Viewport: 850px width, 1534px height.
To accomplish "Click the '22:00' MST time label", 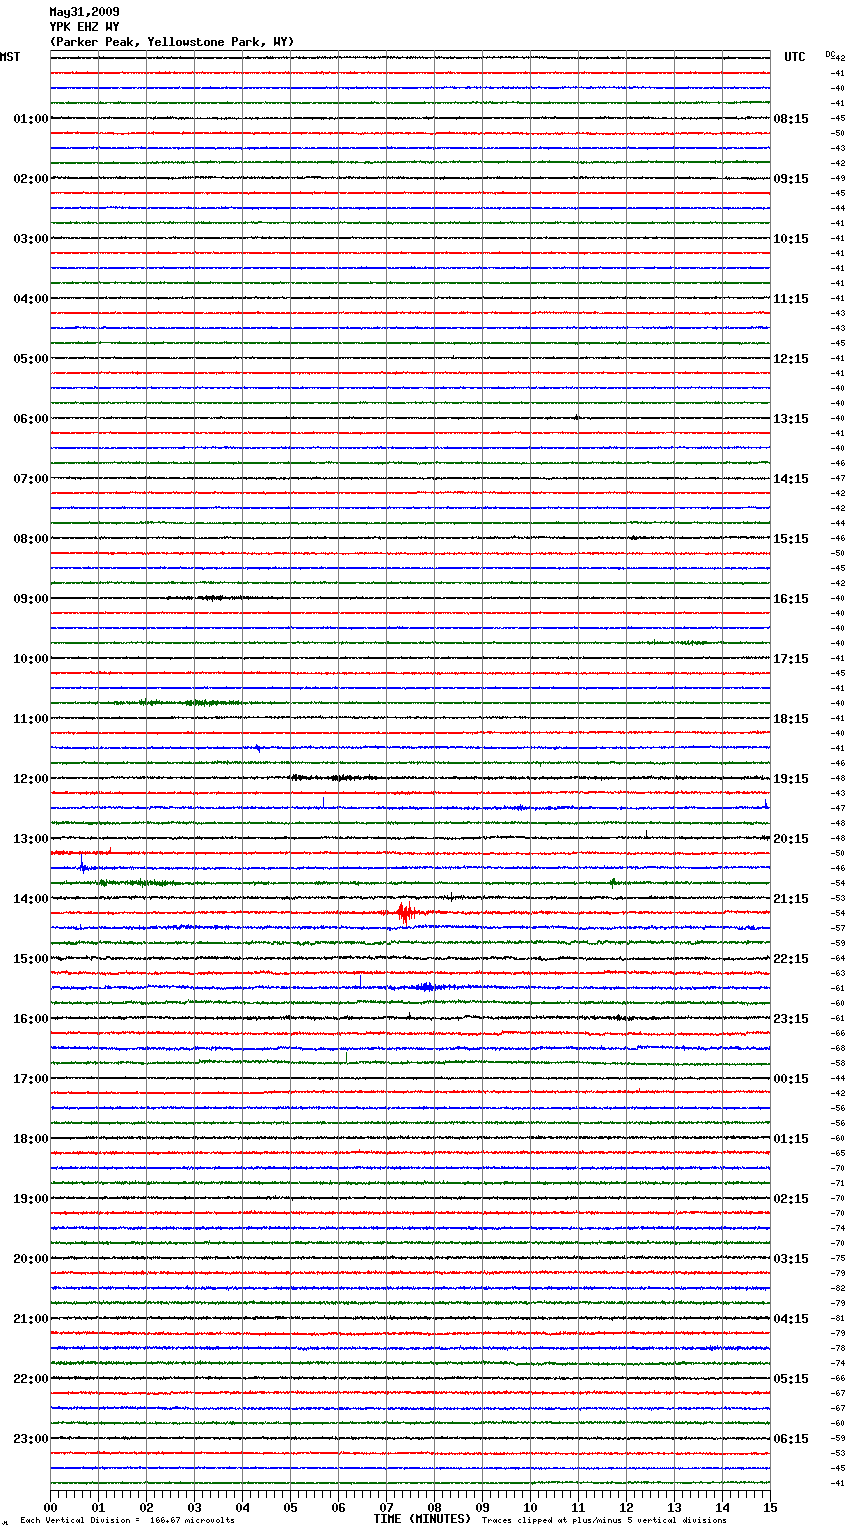I will pyautogui.click(x=31, y=1379).
